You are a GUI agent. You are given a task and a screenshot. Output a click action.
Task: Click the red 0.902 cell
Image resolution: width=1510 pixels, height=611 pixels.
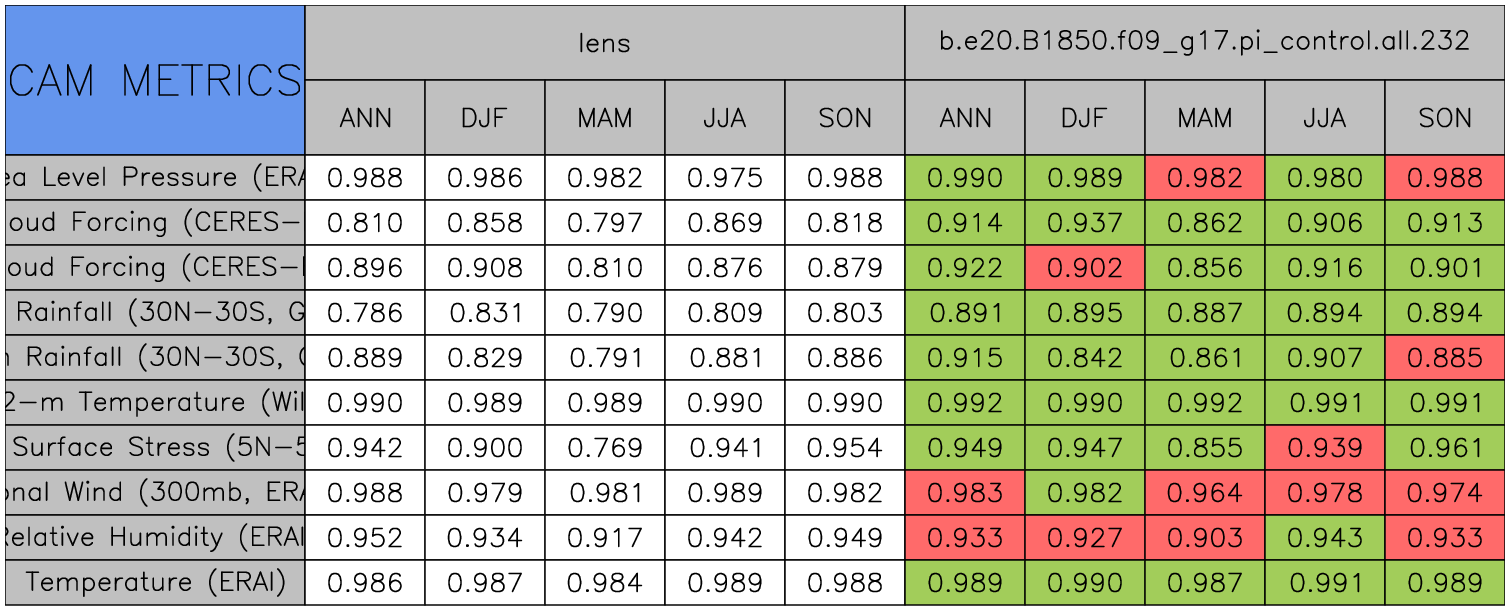pos(1084,268)
